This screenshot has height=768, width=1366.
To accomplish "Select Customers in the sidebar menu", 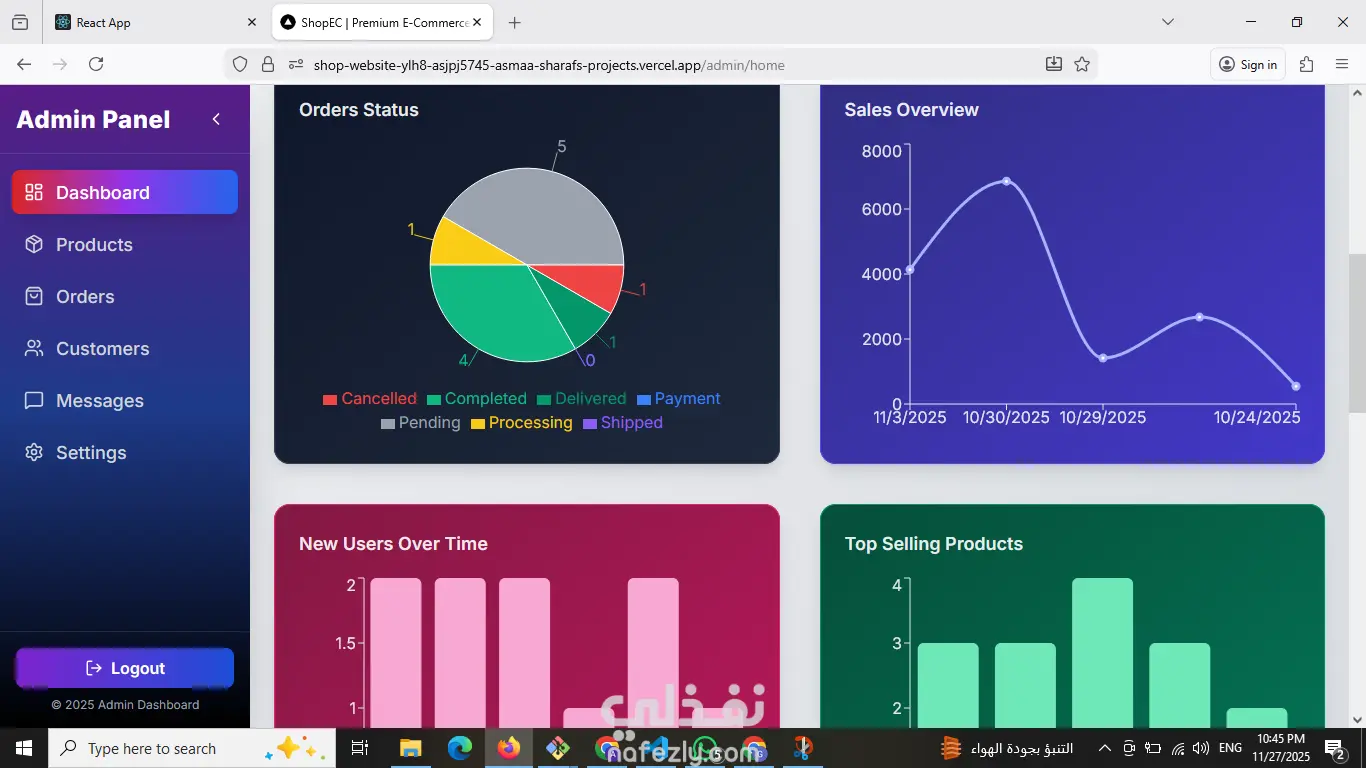I will 125,348.
